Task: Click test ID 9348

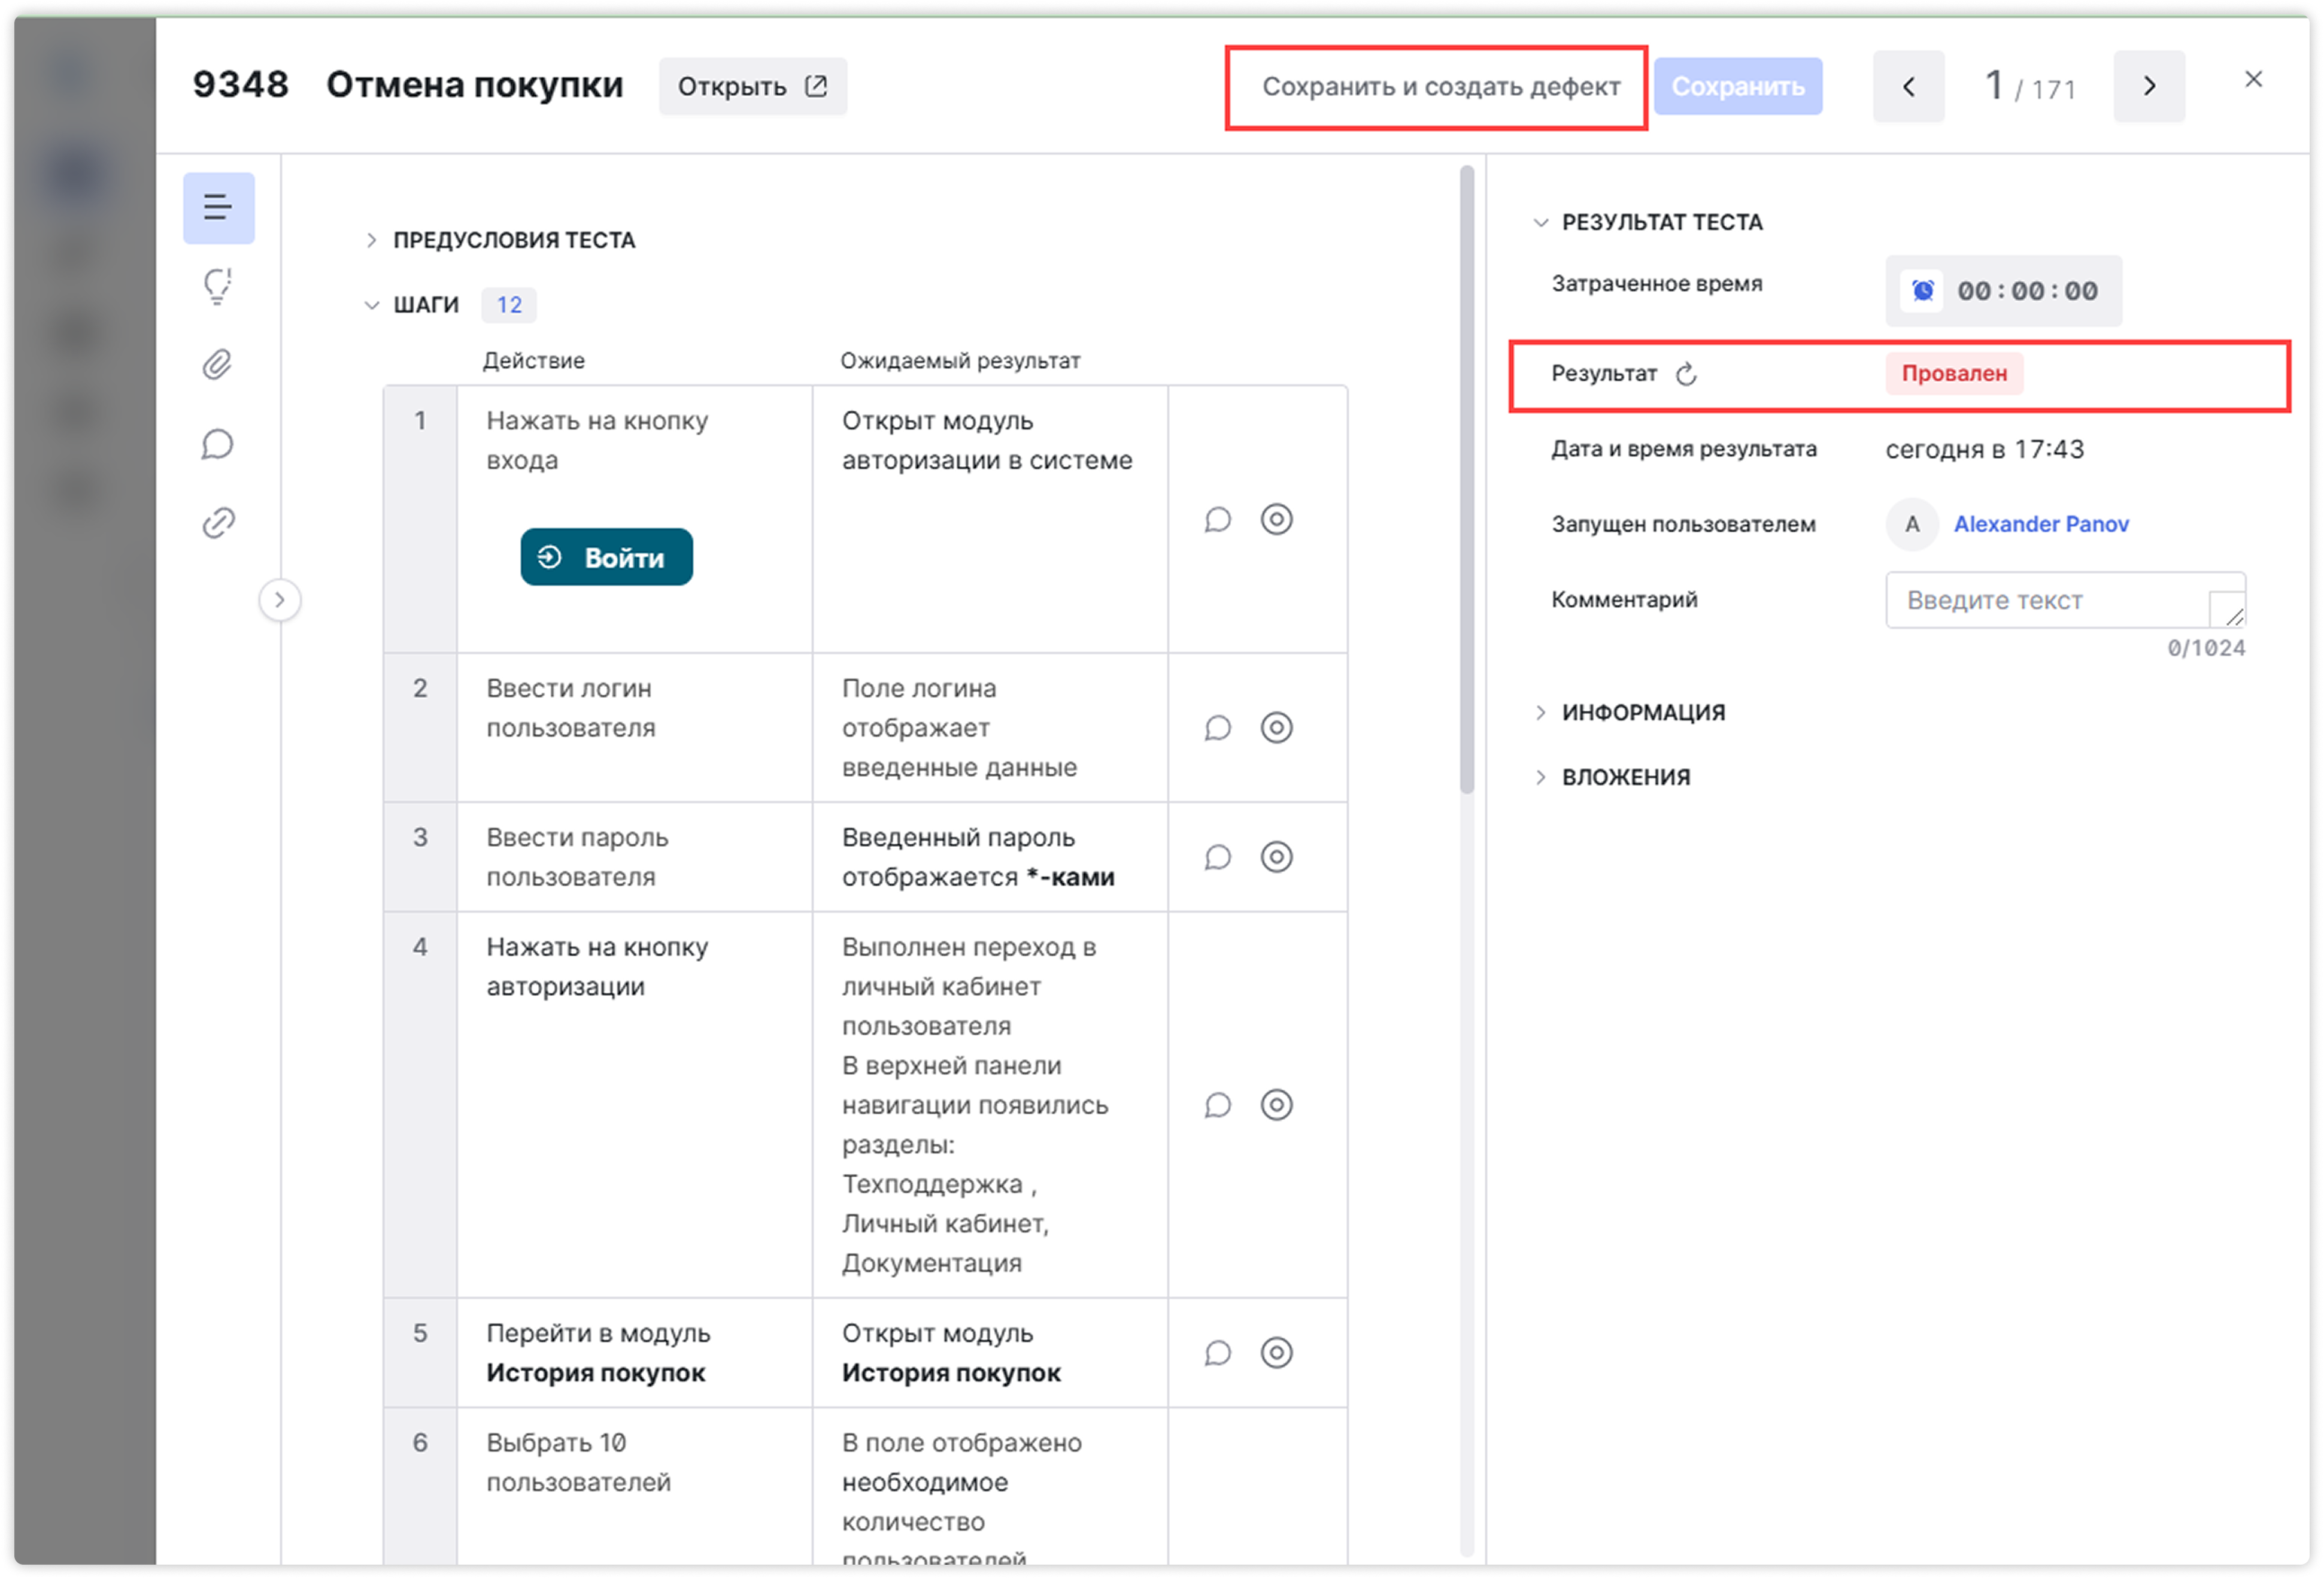Action: click(240, 85)
